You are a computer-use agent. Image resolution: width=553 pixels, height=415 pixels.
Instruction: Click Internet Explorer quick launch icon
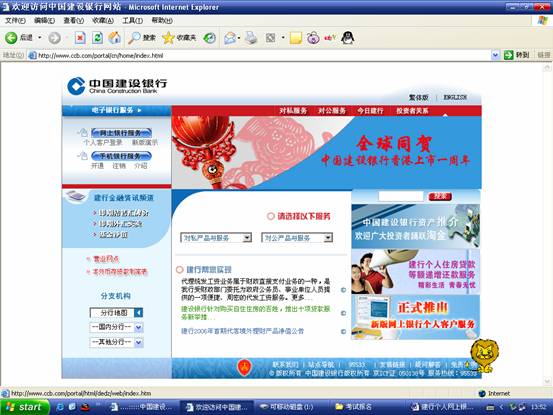pos(60,407)
